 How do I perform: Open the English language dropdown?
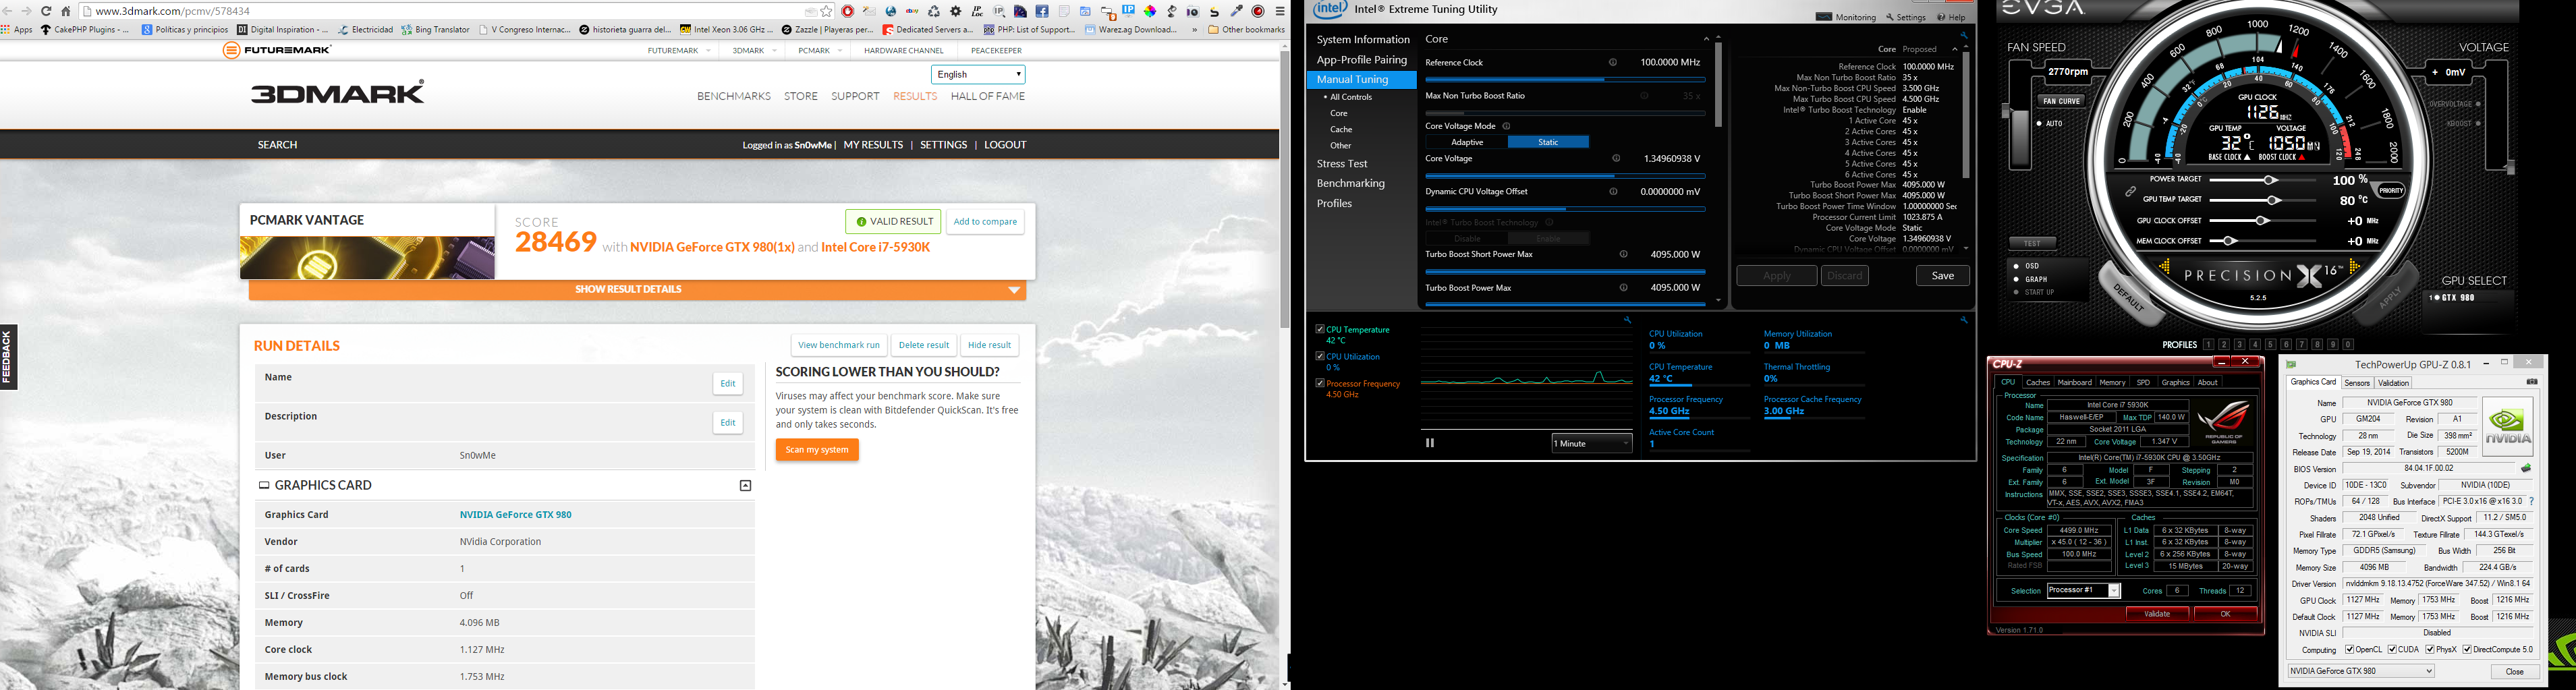coord(978,74)
